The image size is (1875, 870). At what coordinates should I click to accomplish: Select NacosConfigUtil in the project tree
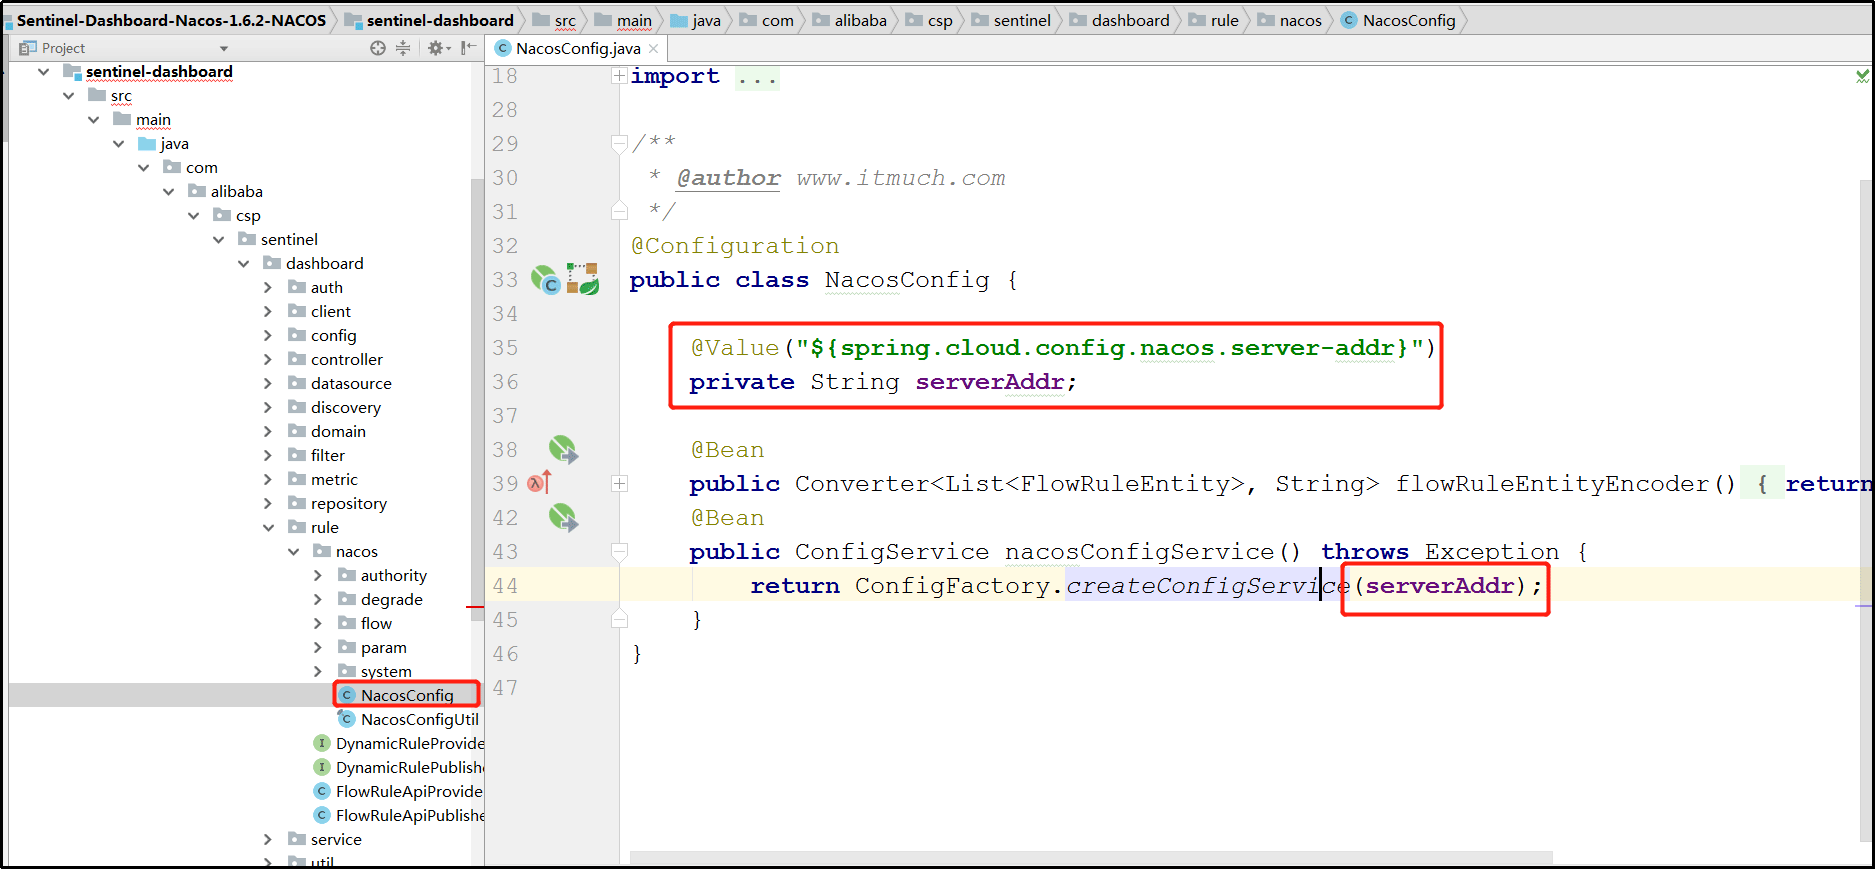tap(419, 719)
